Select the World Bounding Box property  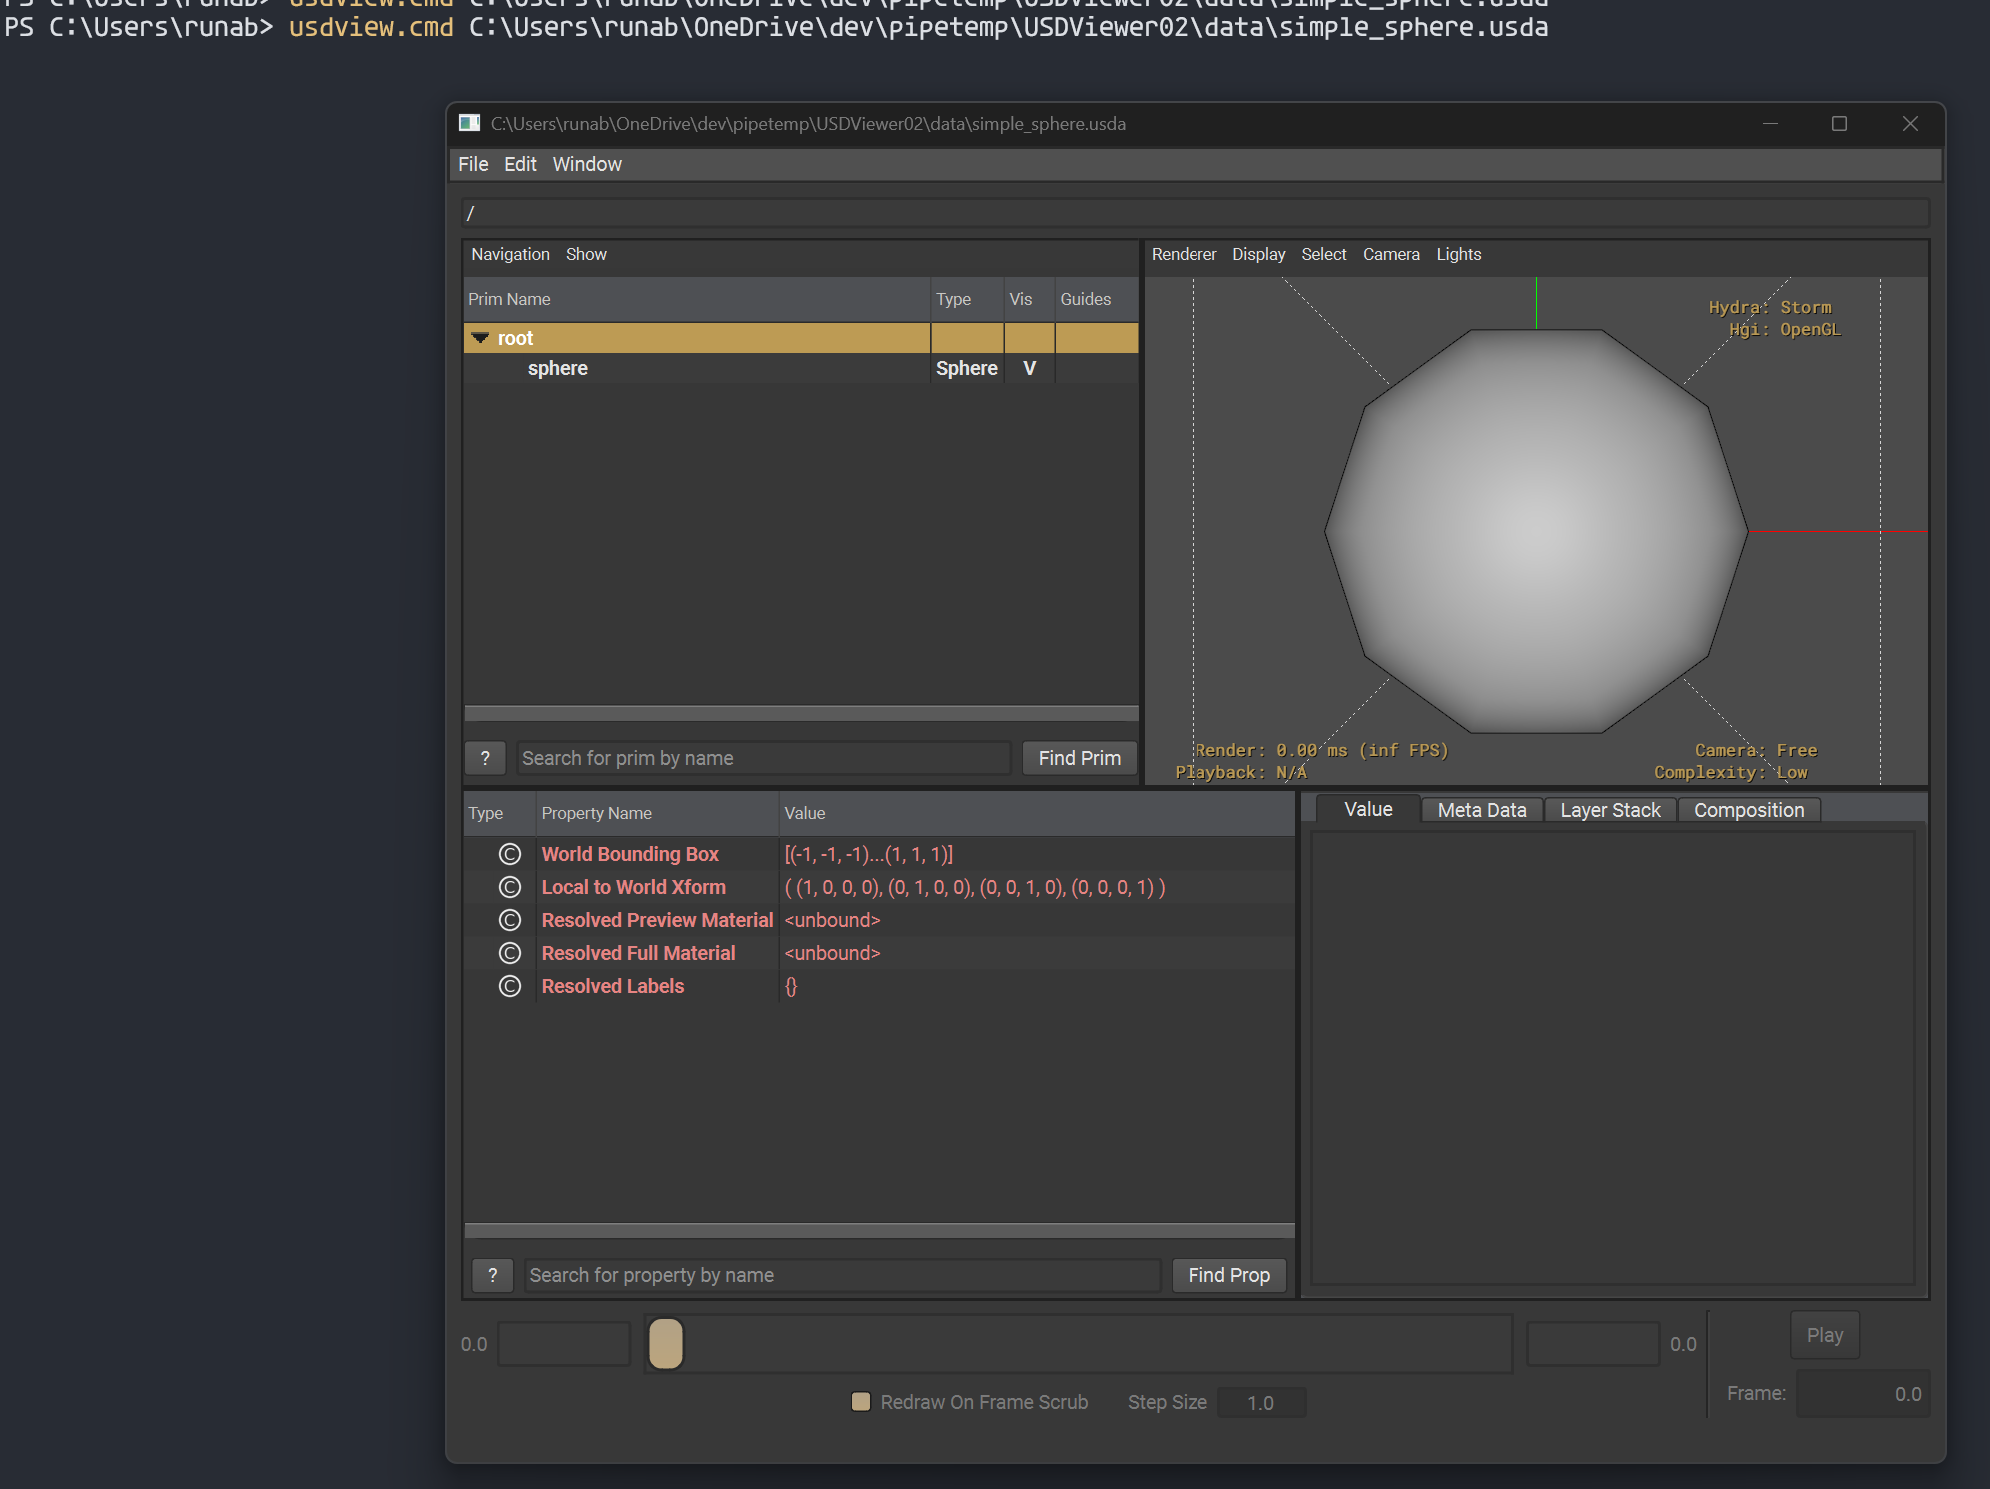point(630,854)
